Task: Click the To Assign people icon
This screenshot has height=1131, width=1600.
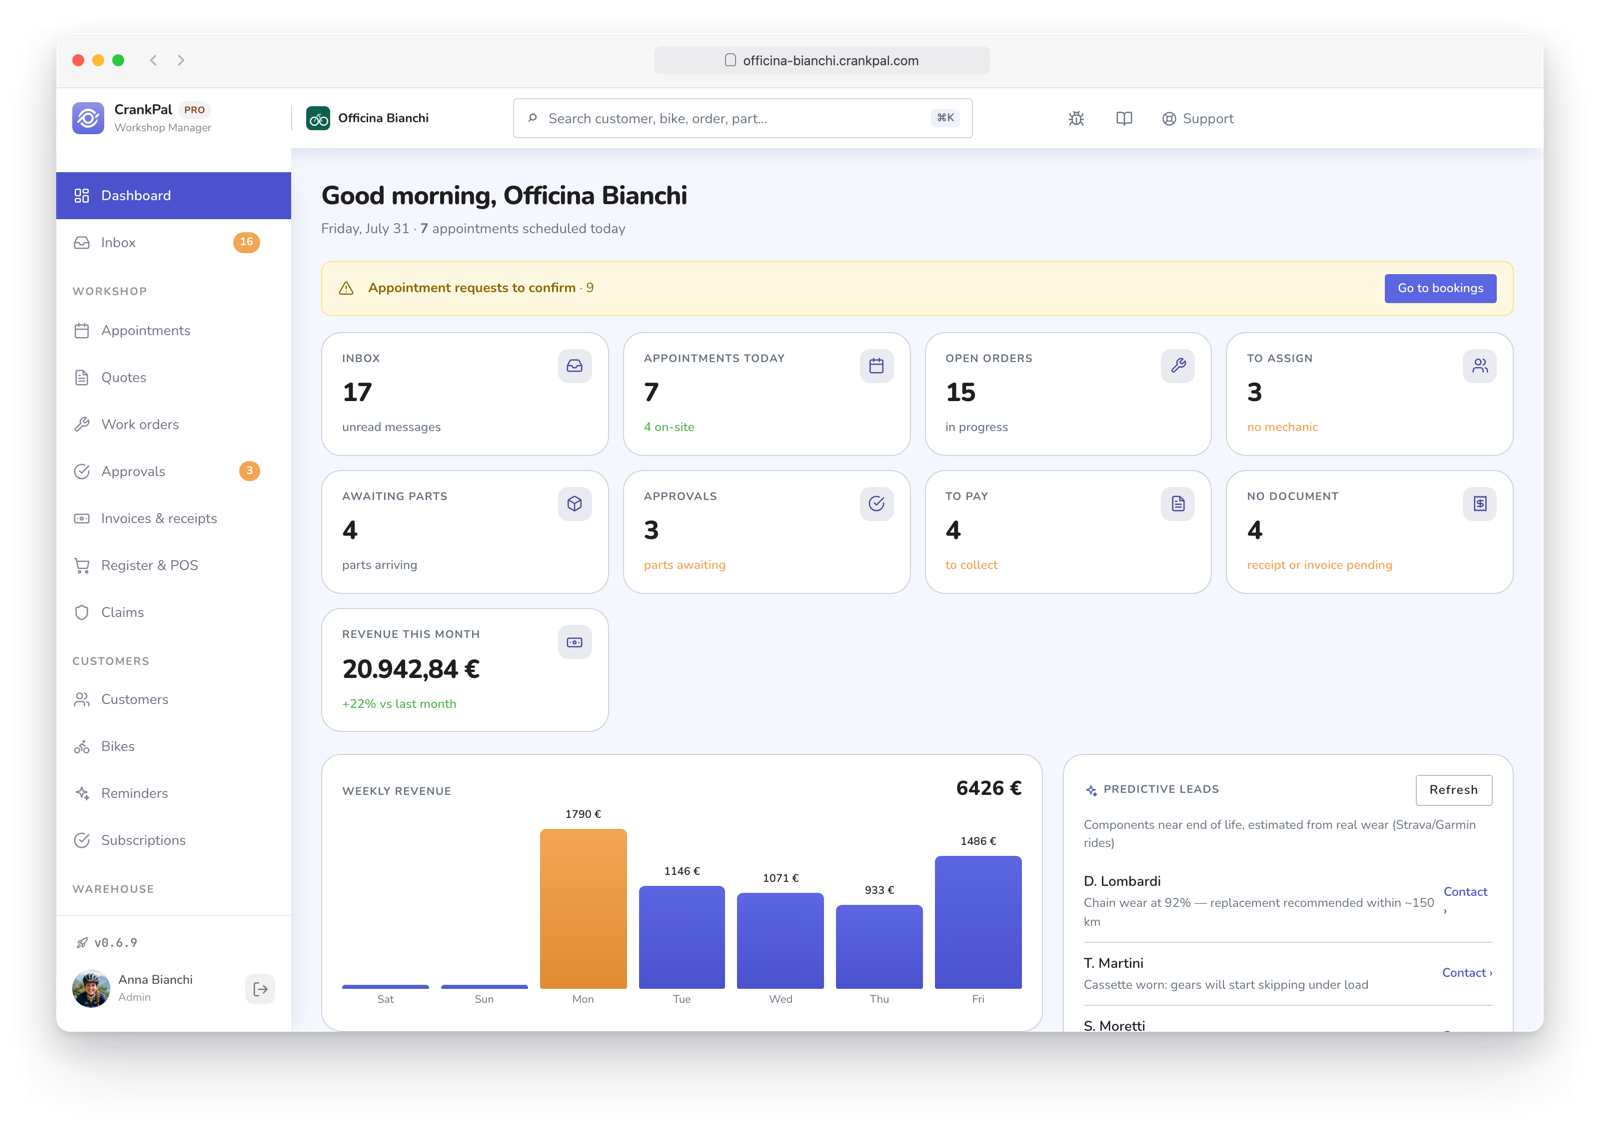Action: pos(1480,366)
